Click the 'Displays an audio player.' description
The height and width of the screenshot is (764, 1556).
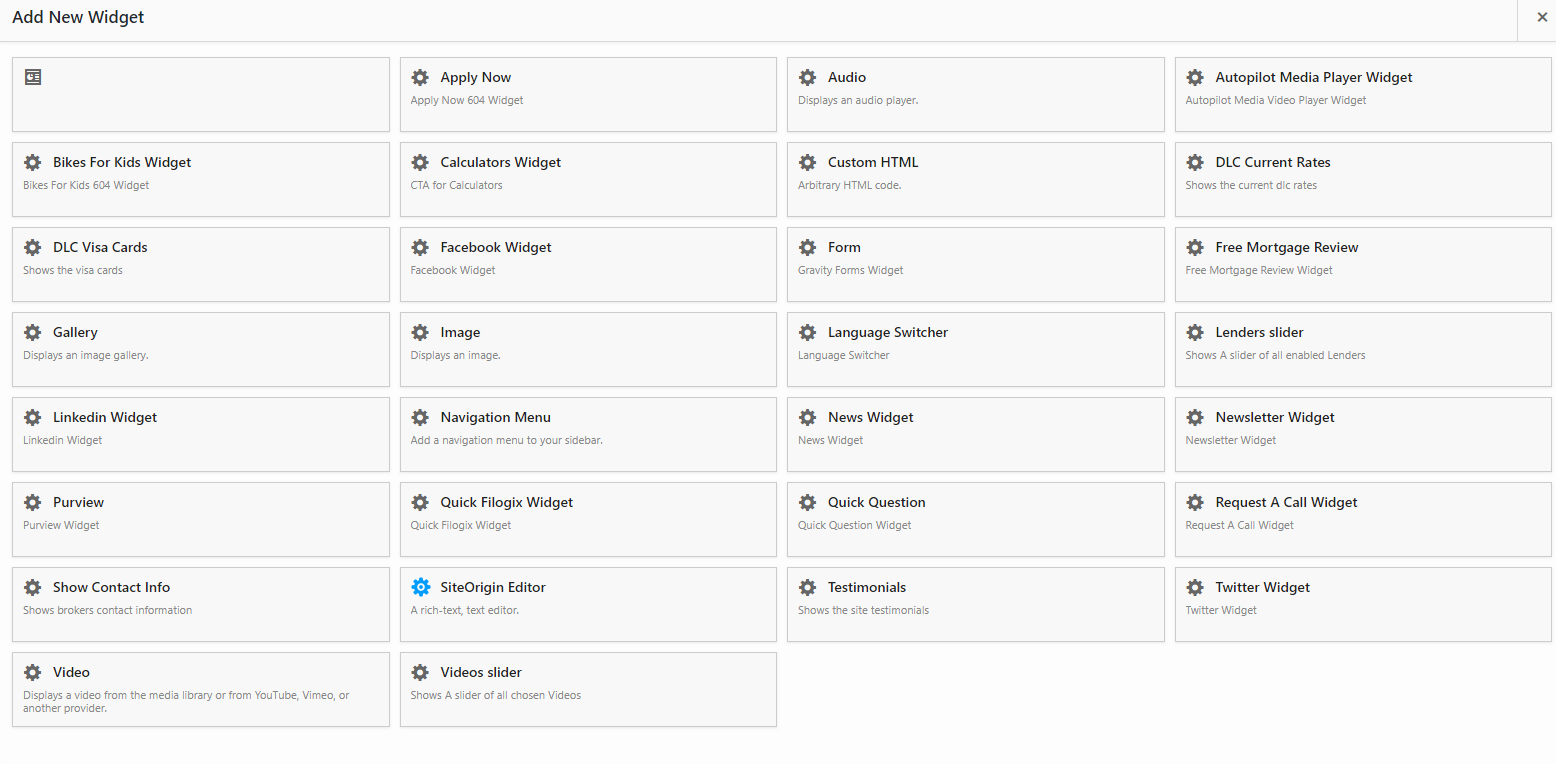(858, 100)
